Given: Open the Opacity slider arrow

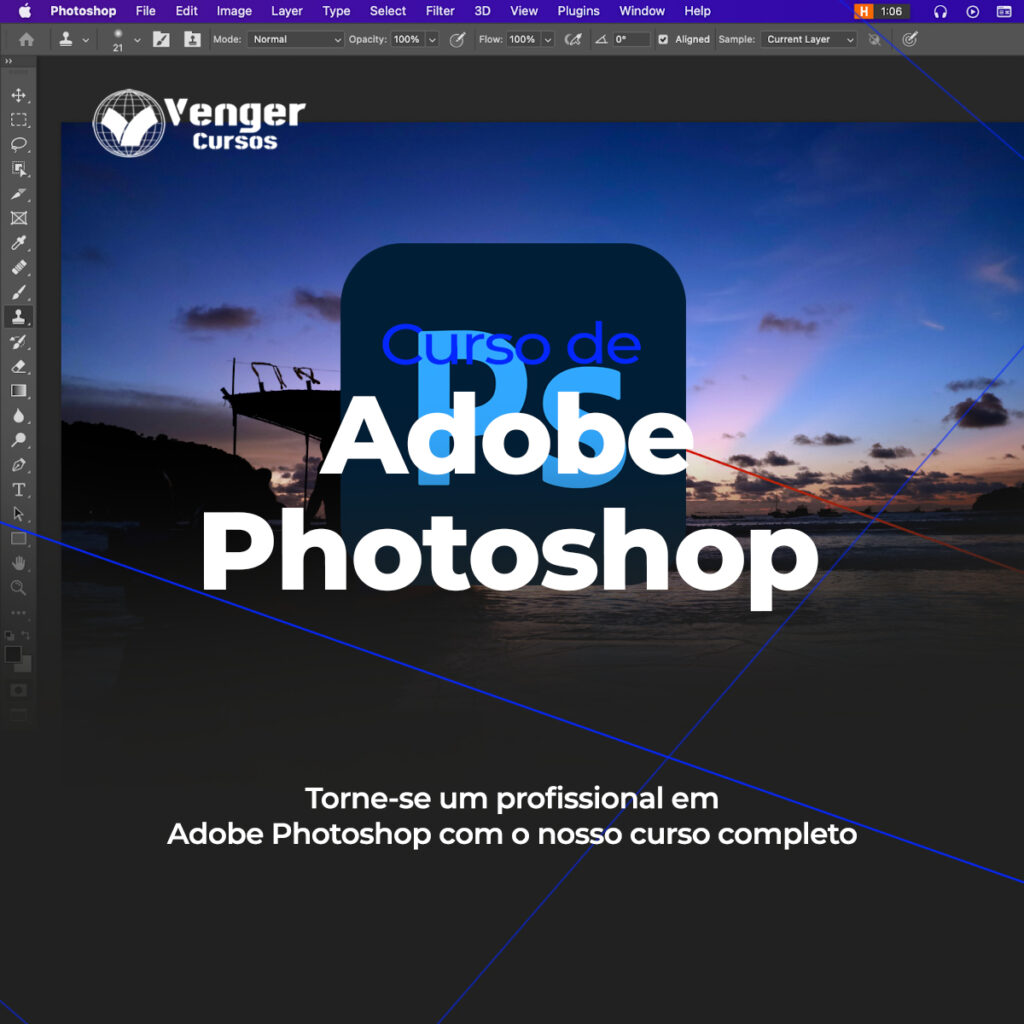Looking at the screenshot, I should 432,40.
